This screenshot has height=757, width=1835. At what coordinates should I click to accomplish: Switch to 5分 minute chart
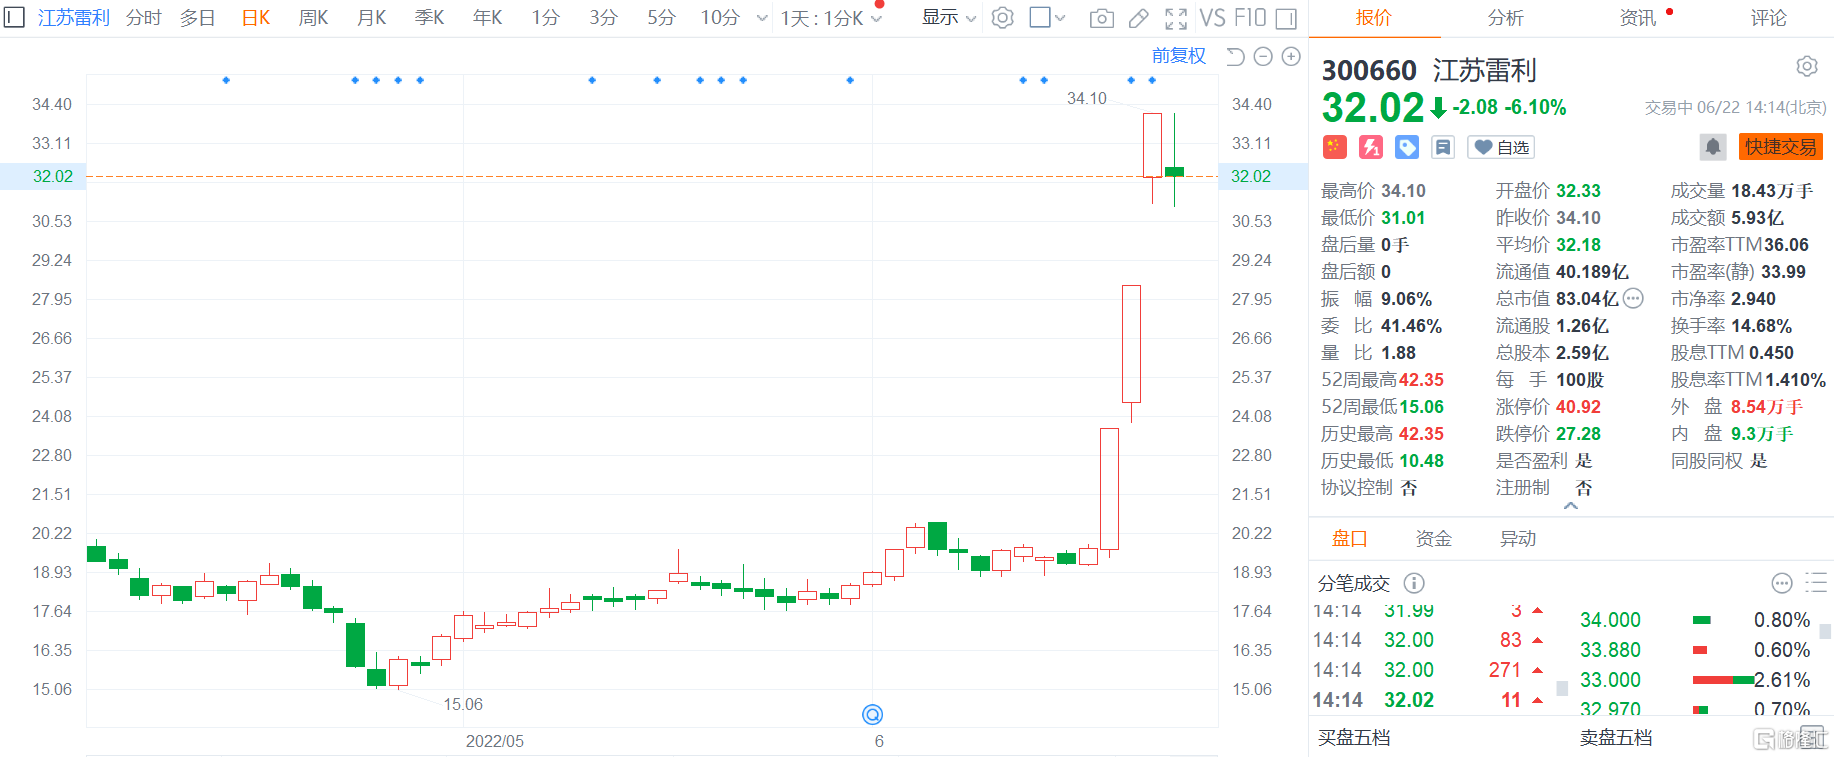[662, 18]
